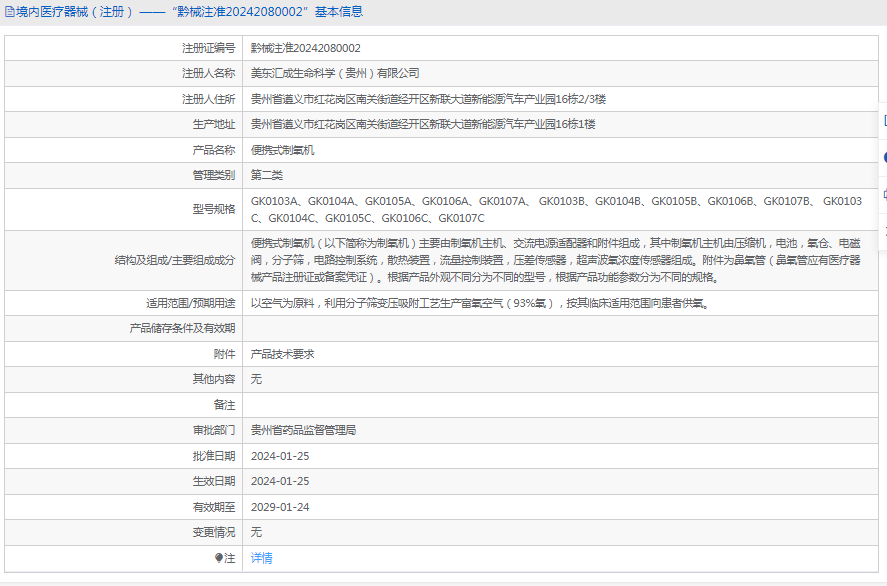Open the 详情 link
Screen dimensions: 887x586
(261, 558)
